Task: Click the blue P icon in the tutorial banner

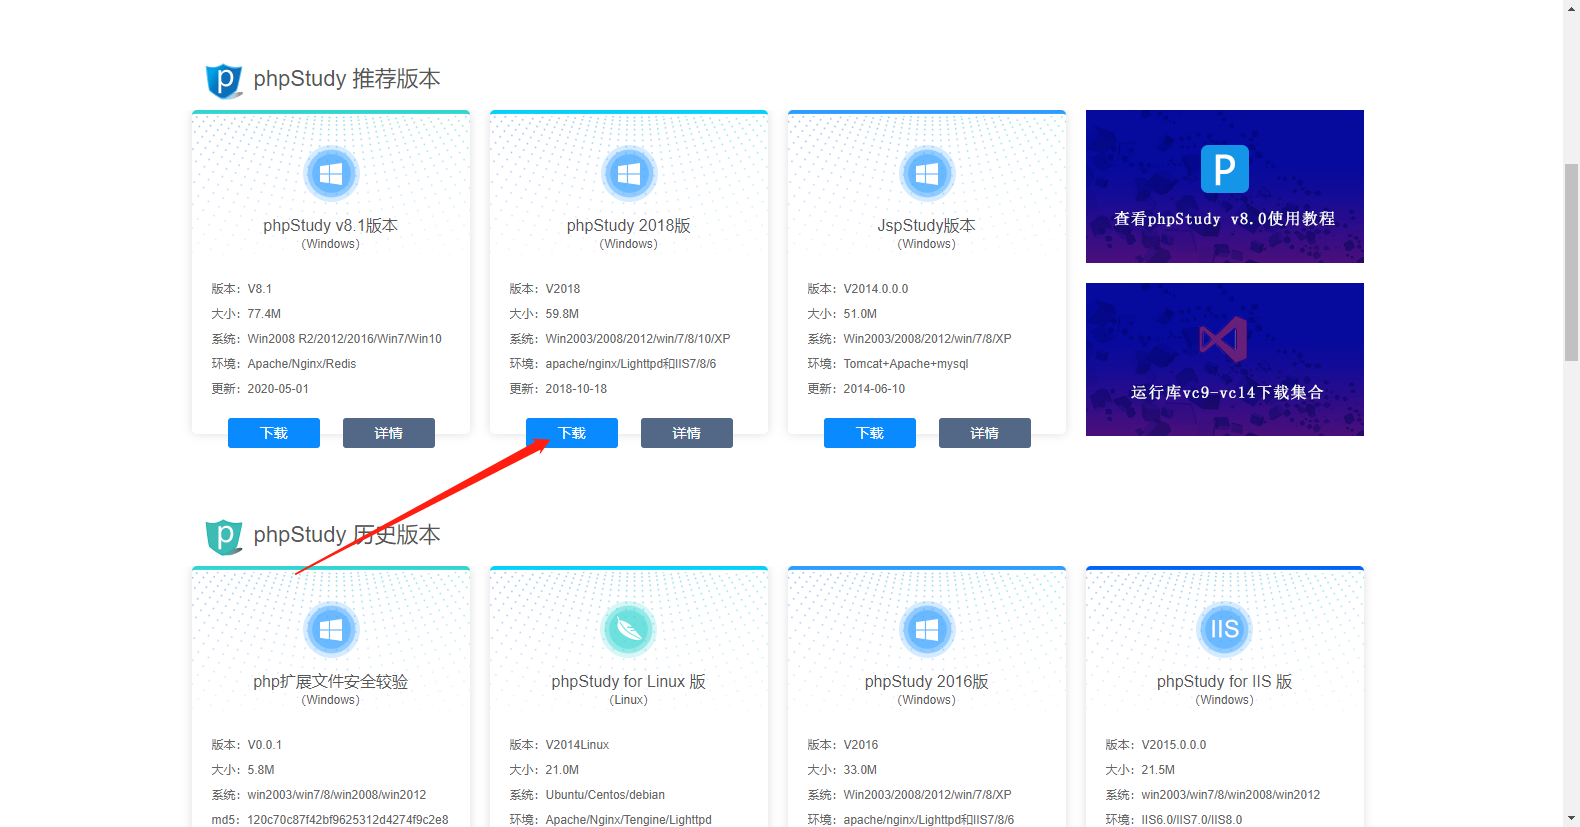Action: [1225, 169]
